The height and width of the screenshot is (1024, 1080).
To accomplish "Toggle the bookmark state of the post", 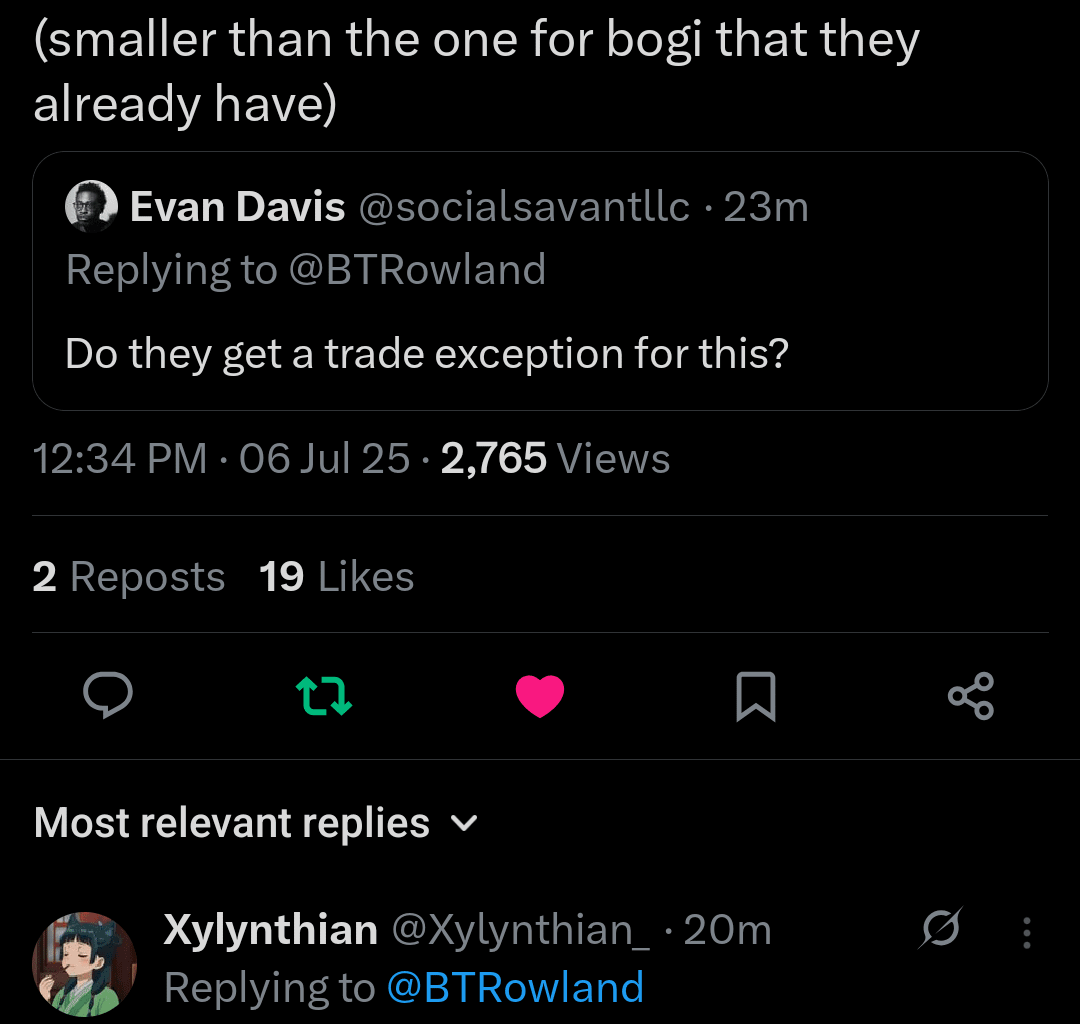I will tap(756, 697).
